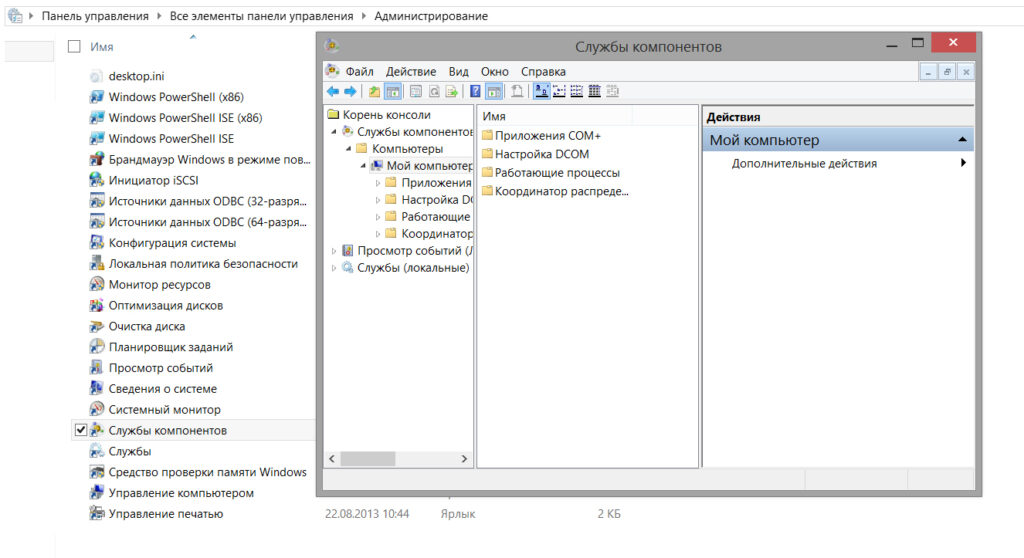Expand the Просмотр событий tree node

[x=334, y=251]
